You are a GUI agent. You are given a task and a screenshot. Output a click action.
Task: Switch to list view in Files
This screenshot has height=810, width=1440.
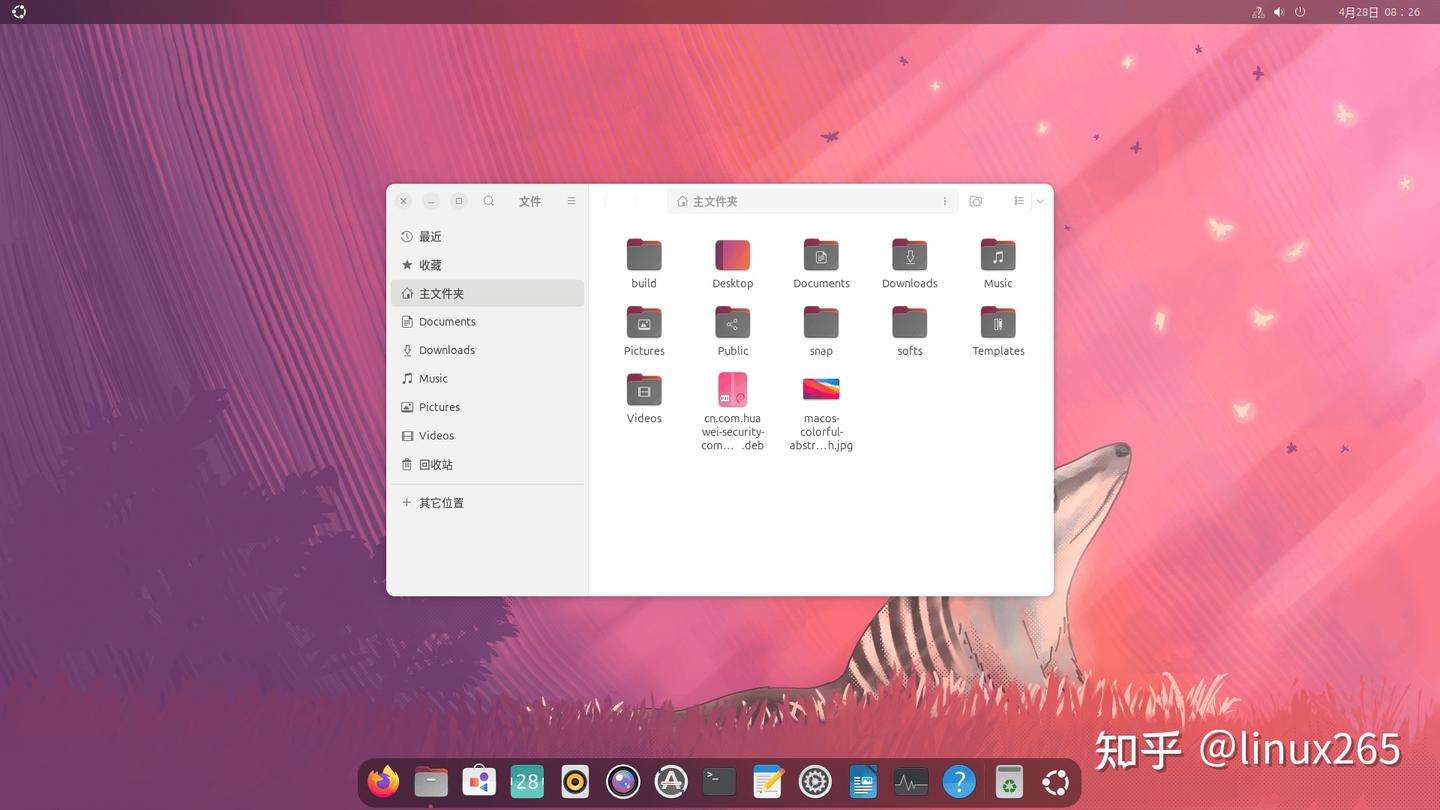1018,201
